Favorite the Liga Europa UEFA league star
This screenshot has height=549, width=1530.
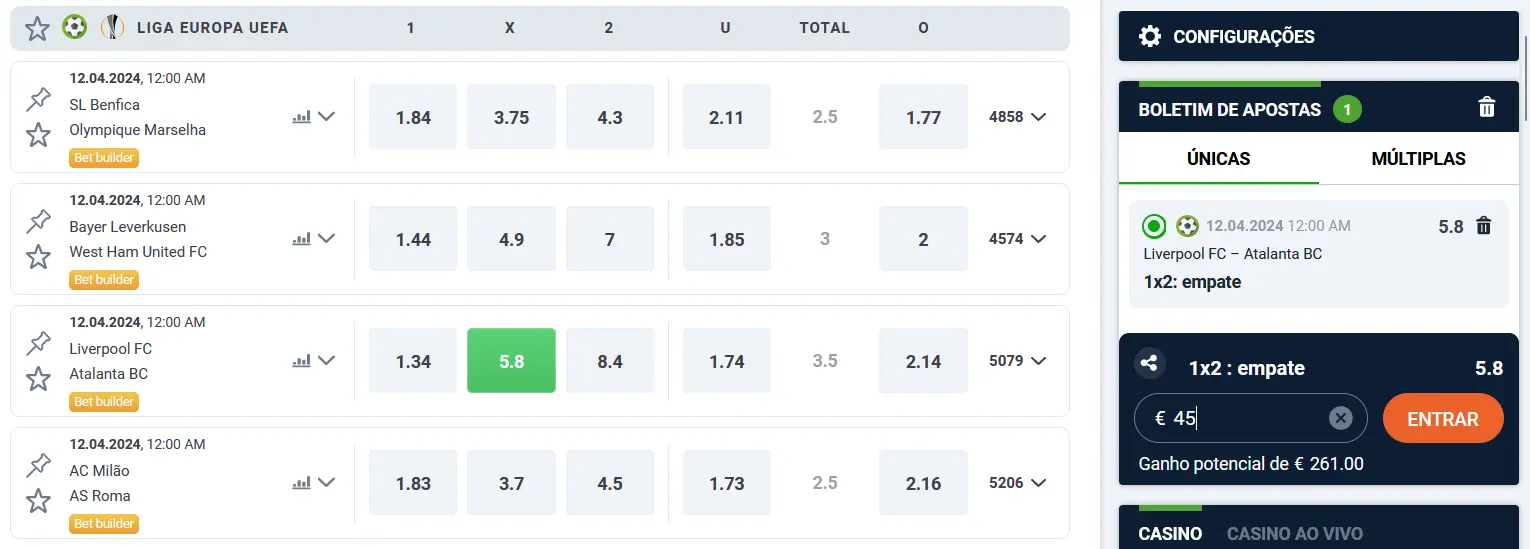(x=37, y=28)
